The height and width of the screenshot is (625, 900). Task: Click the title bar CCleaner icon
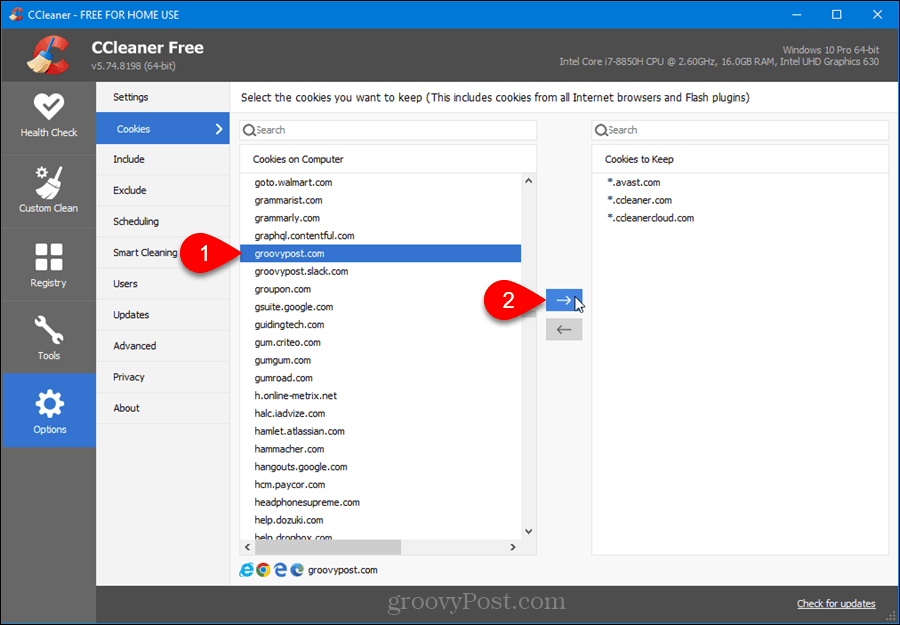16,14
